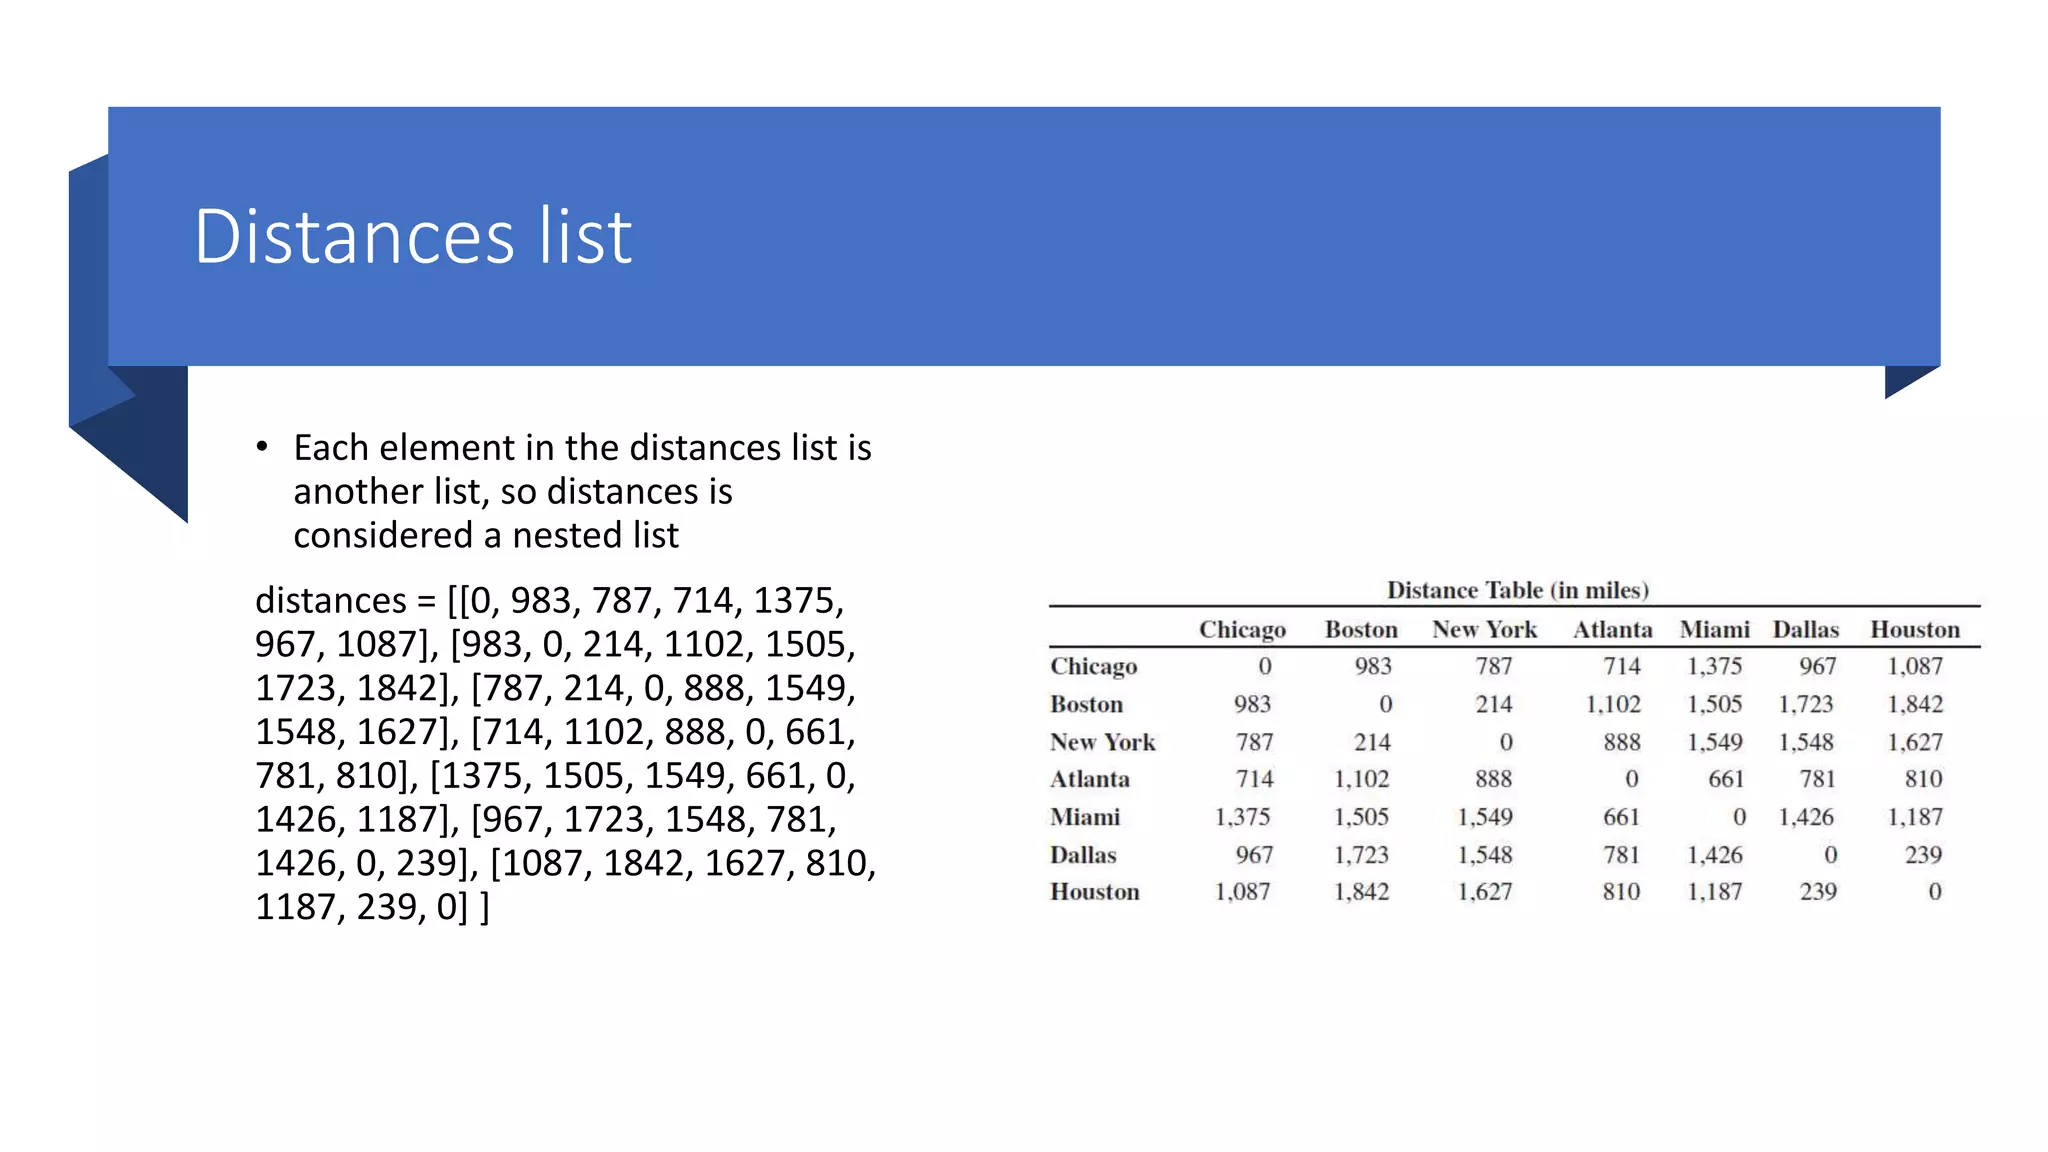Click the Dallas row label
The height and width of the screenshot is (1152, 2048).
pyautogui.click(x=1082, y=855)
